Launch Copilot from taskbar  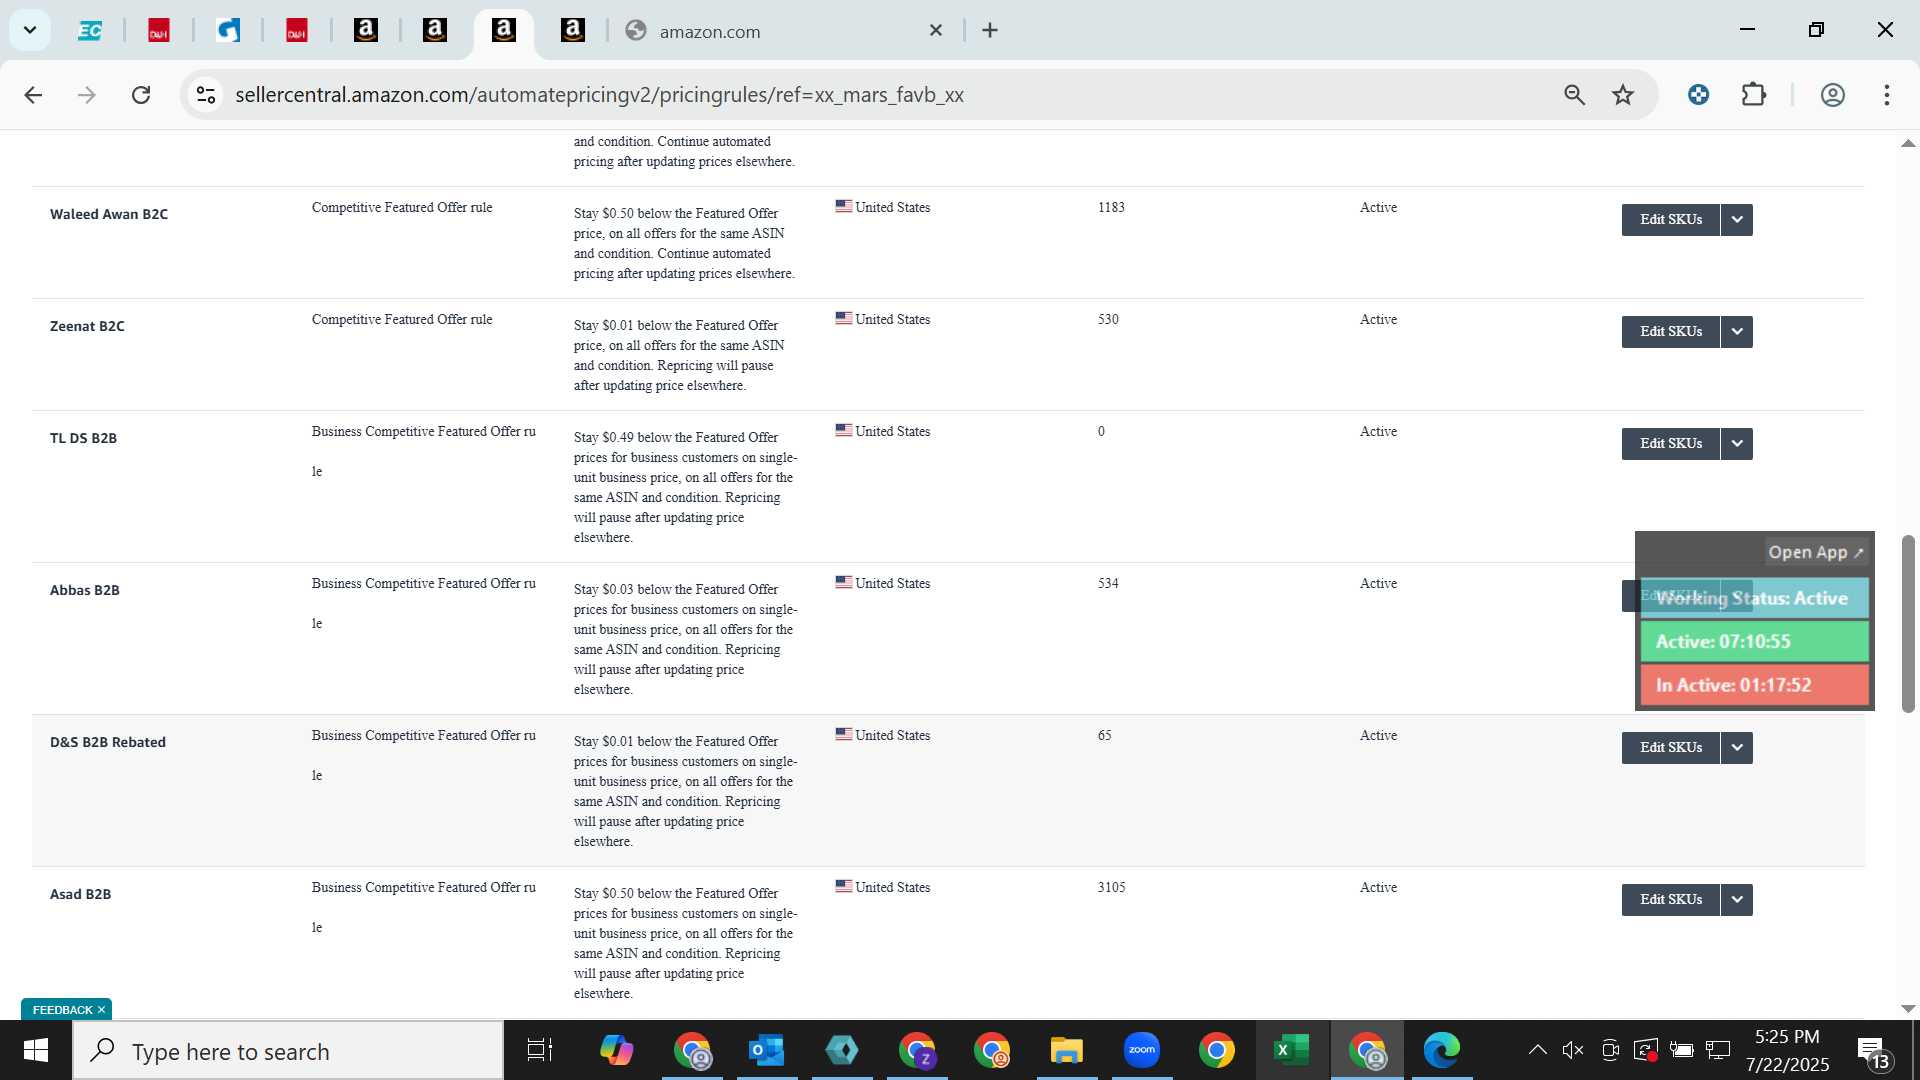(x=616, y=1051)
